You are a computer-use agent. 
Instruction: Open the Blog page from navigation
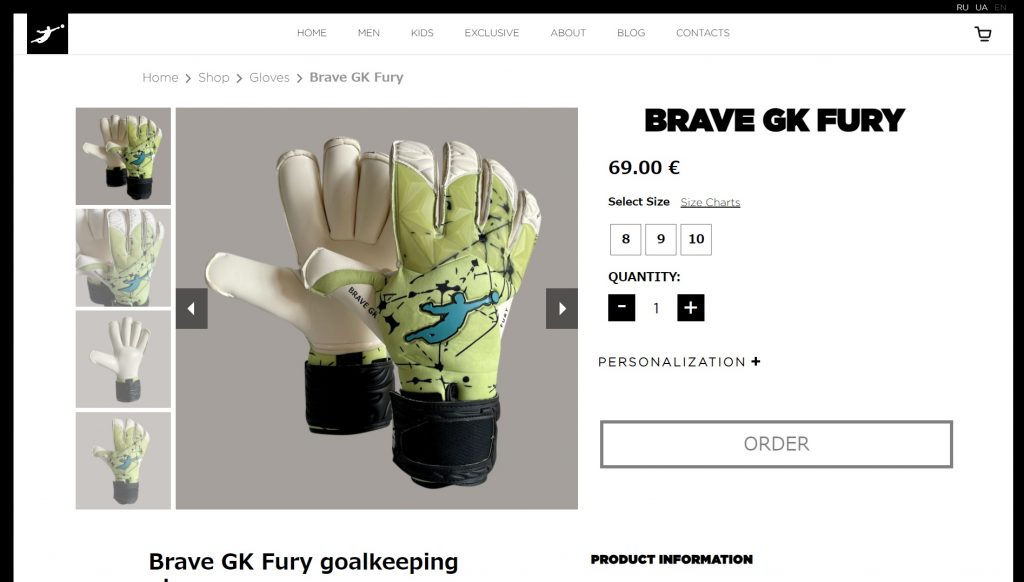pos(631,33)
